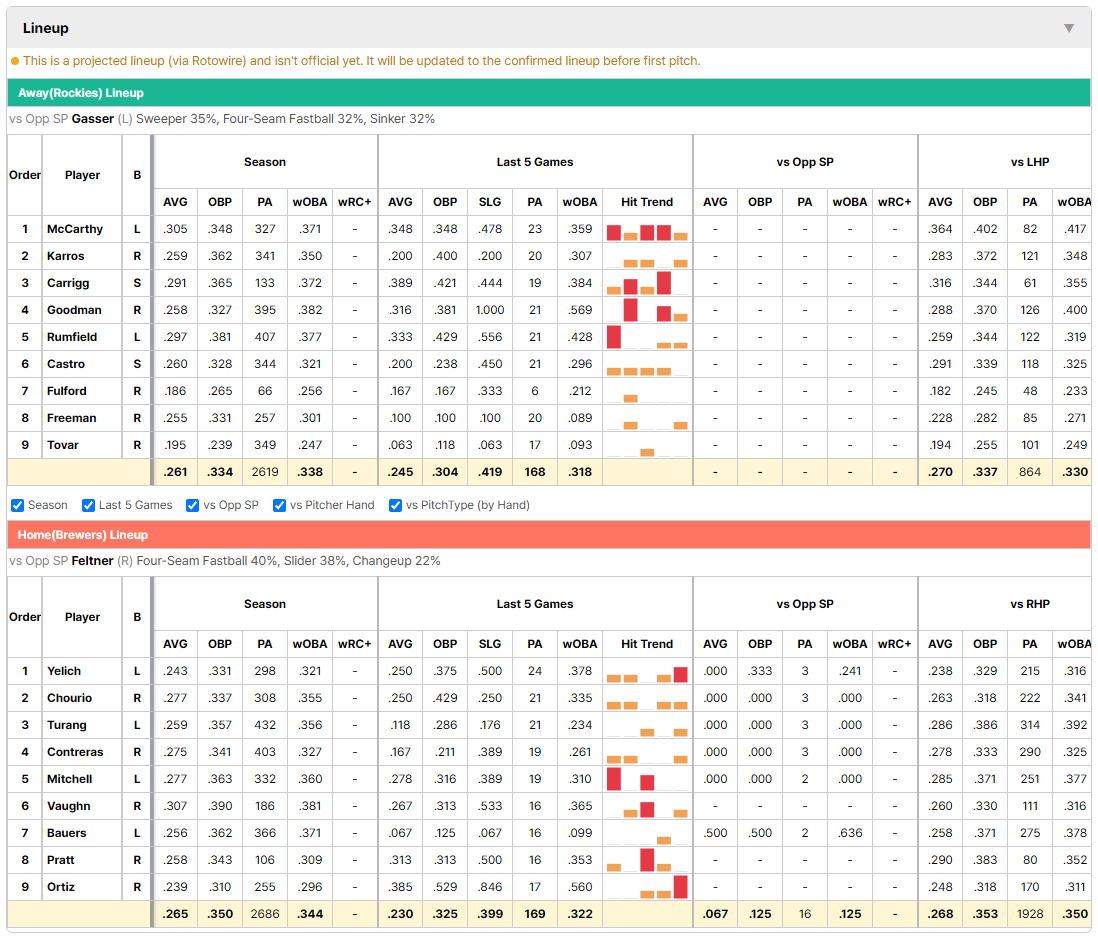Image resolution: width=1098 pixels, height=939 pixels.
Task: Toggle vs Pitcher Hand checkbox
Action: 279,506
